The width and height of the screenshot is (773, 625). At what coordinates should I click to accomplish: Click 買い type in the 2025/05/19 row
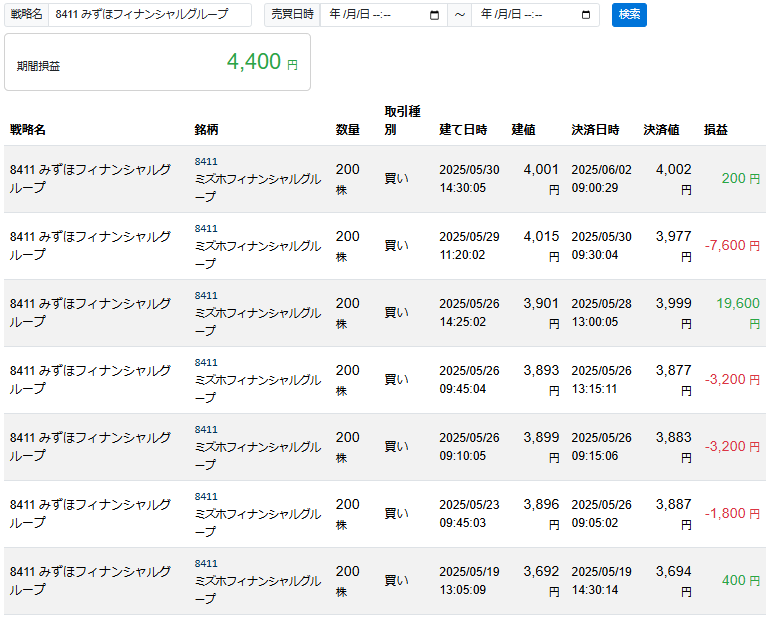click(396, 581)
